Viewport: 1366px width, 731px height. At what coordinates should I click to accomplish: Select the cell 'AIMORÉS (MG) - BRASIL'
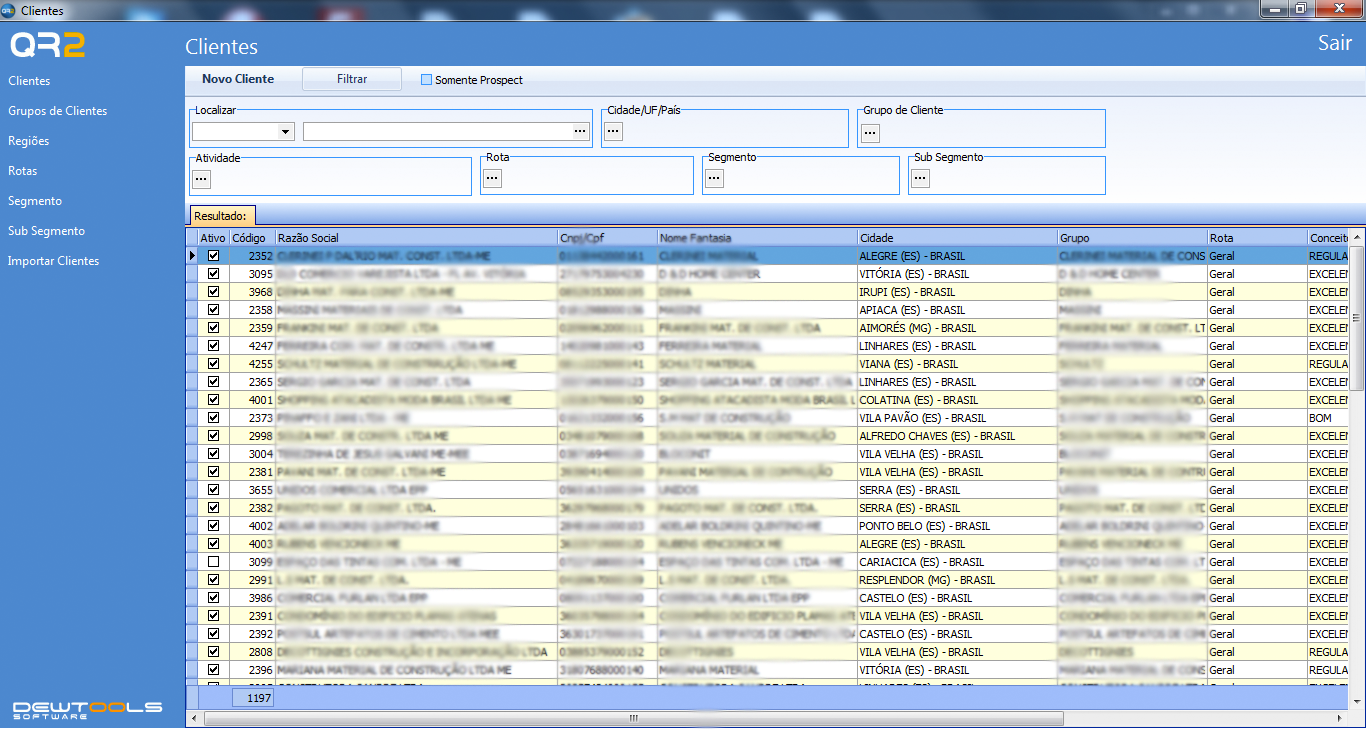click(x=957, y=328)
